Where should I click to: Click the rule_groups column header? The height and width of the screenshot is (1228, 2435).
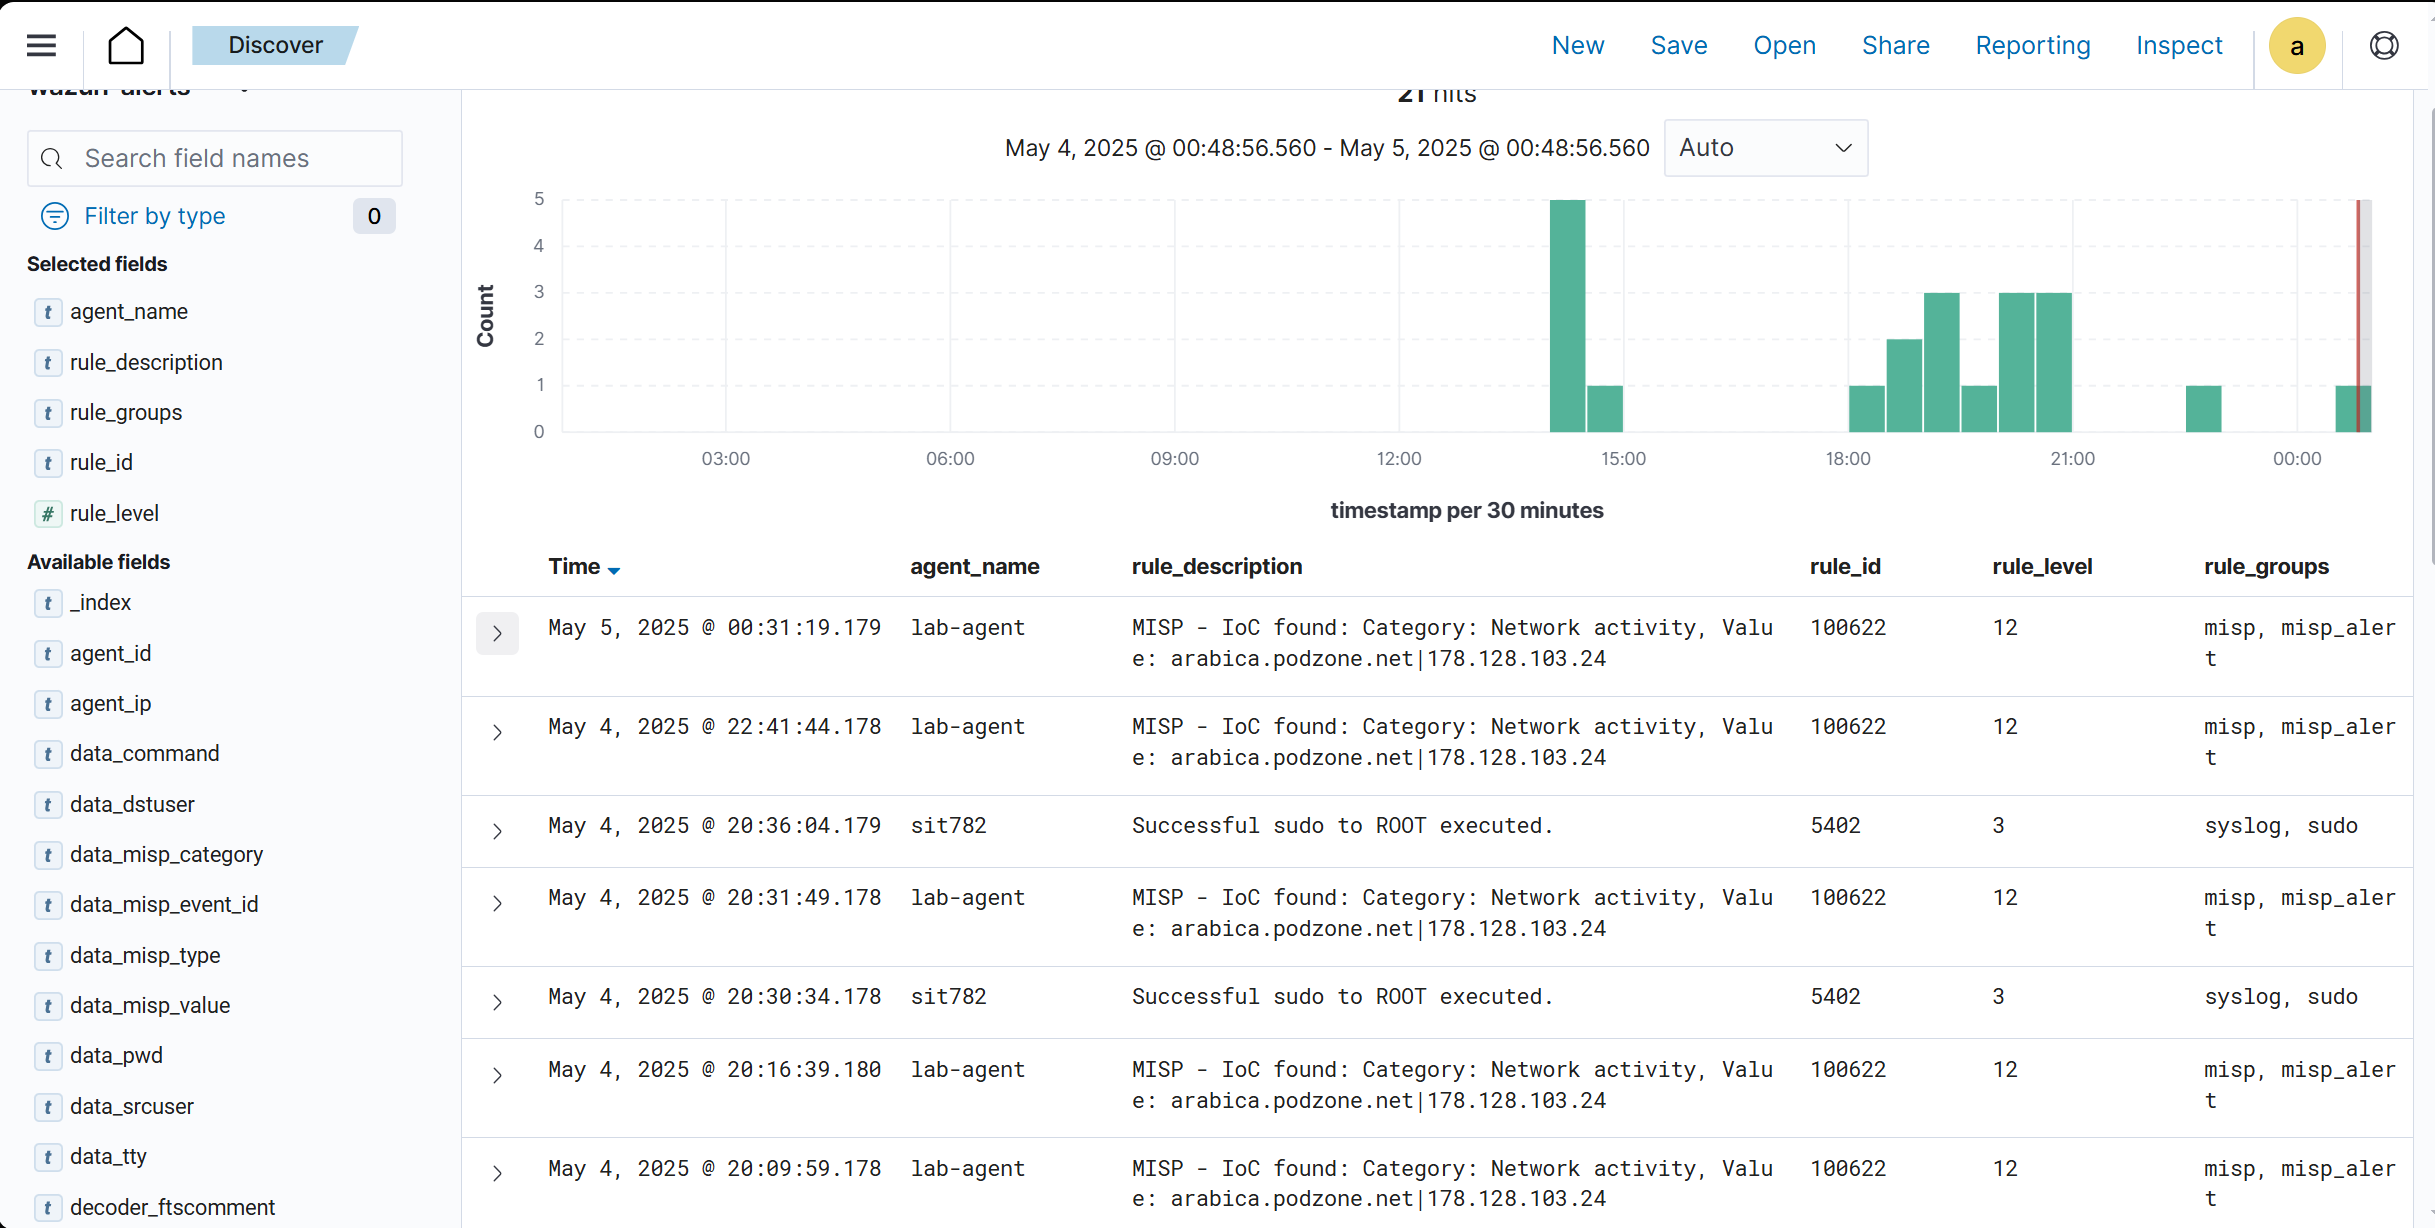point(2266,566)
